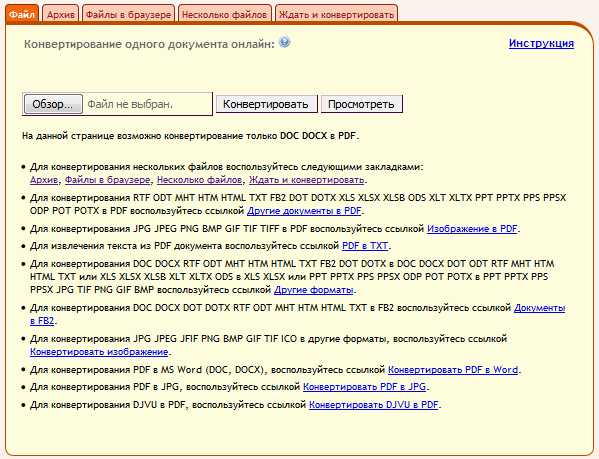The width and height of the screenshot is (599, 459).
Task: Open the Конвертировать изображение link
Action: click(x=99, y=352)
